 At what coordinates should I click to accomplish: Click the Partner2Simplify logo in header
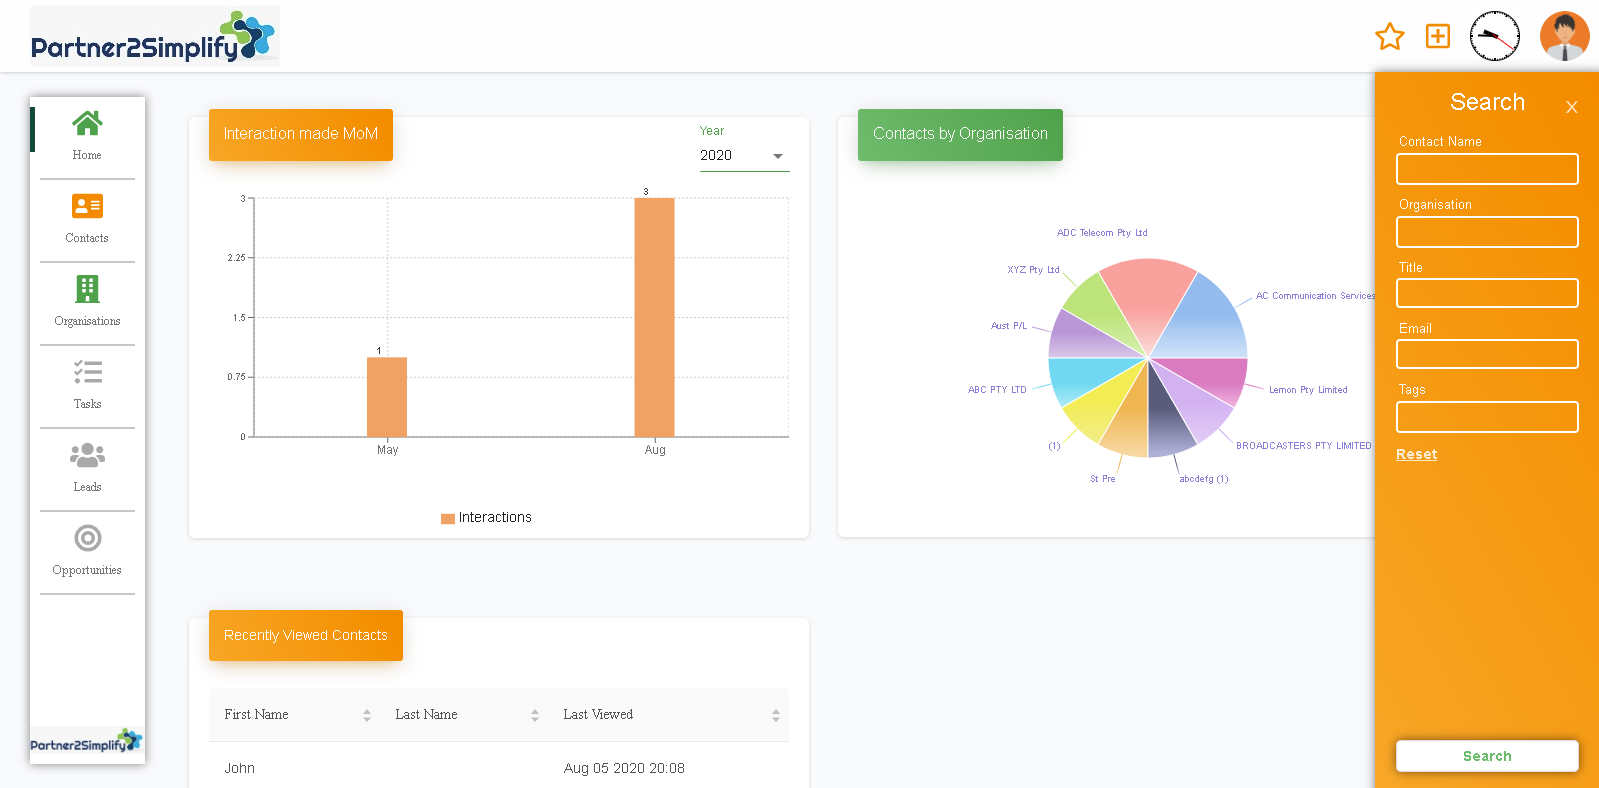tap(154, 36)
